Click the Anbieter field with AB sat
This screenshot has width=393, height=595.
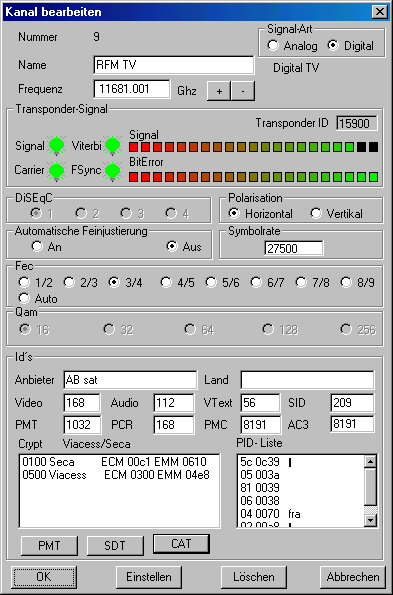coord(130,380)
